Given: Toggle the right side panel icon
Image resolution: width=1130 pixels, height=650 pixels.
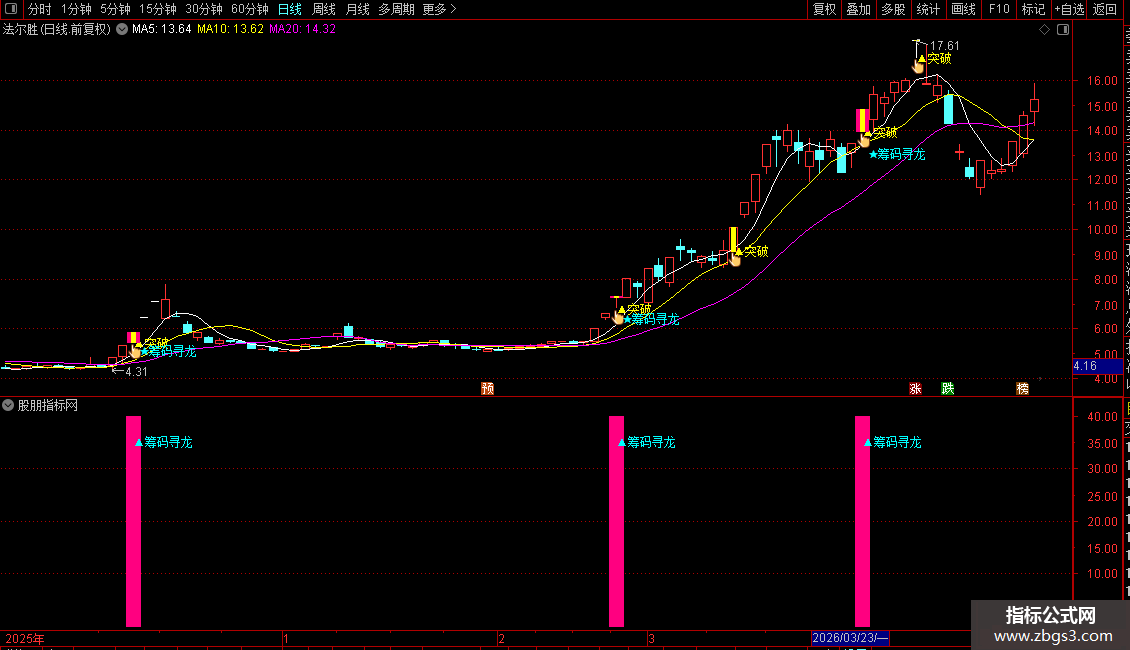Looking at the screenshot, I should point(1063,30).
